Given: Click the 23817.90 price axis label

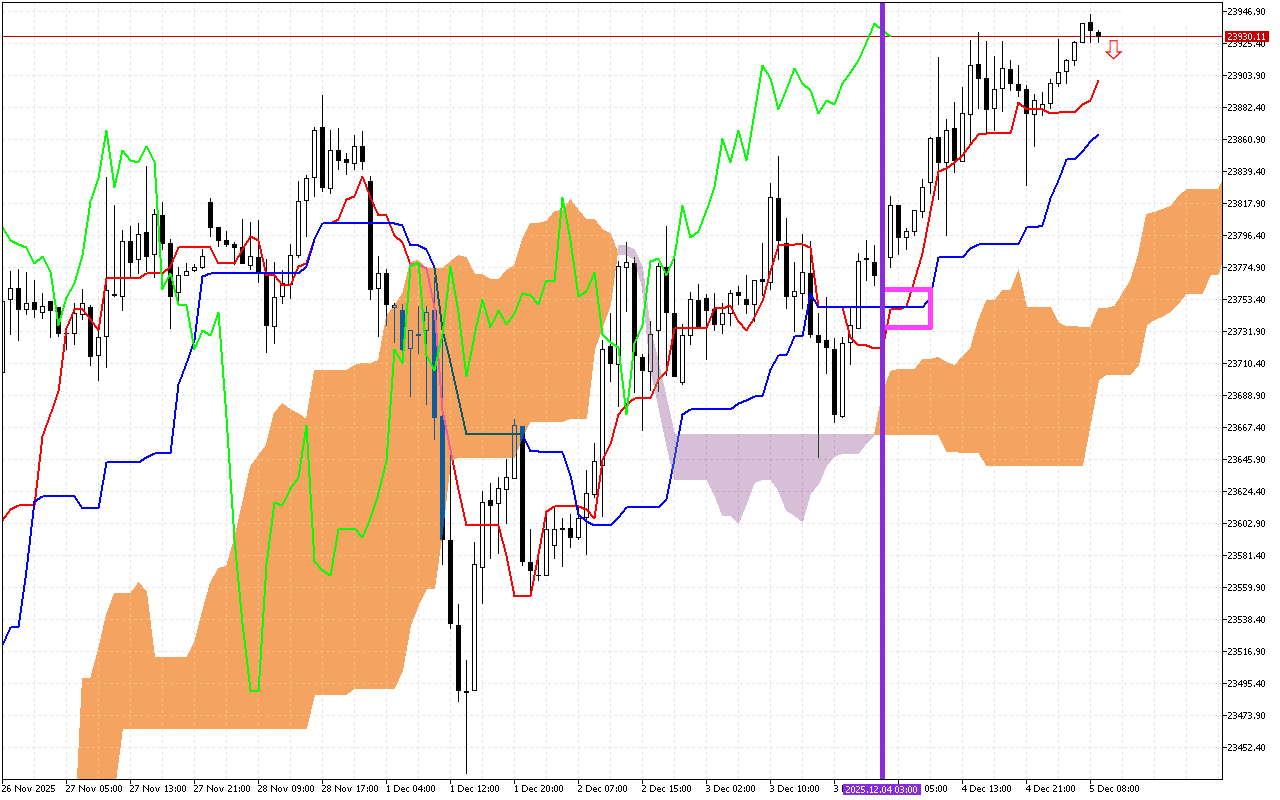Looking at the screenshot, I should [1247, 203].
